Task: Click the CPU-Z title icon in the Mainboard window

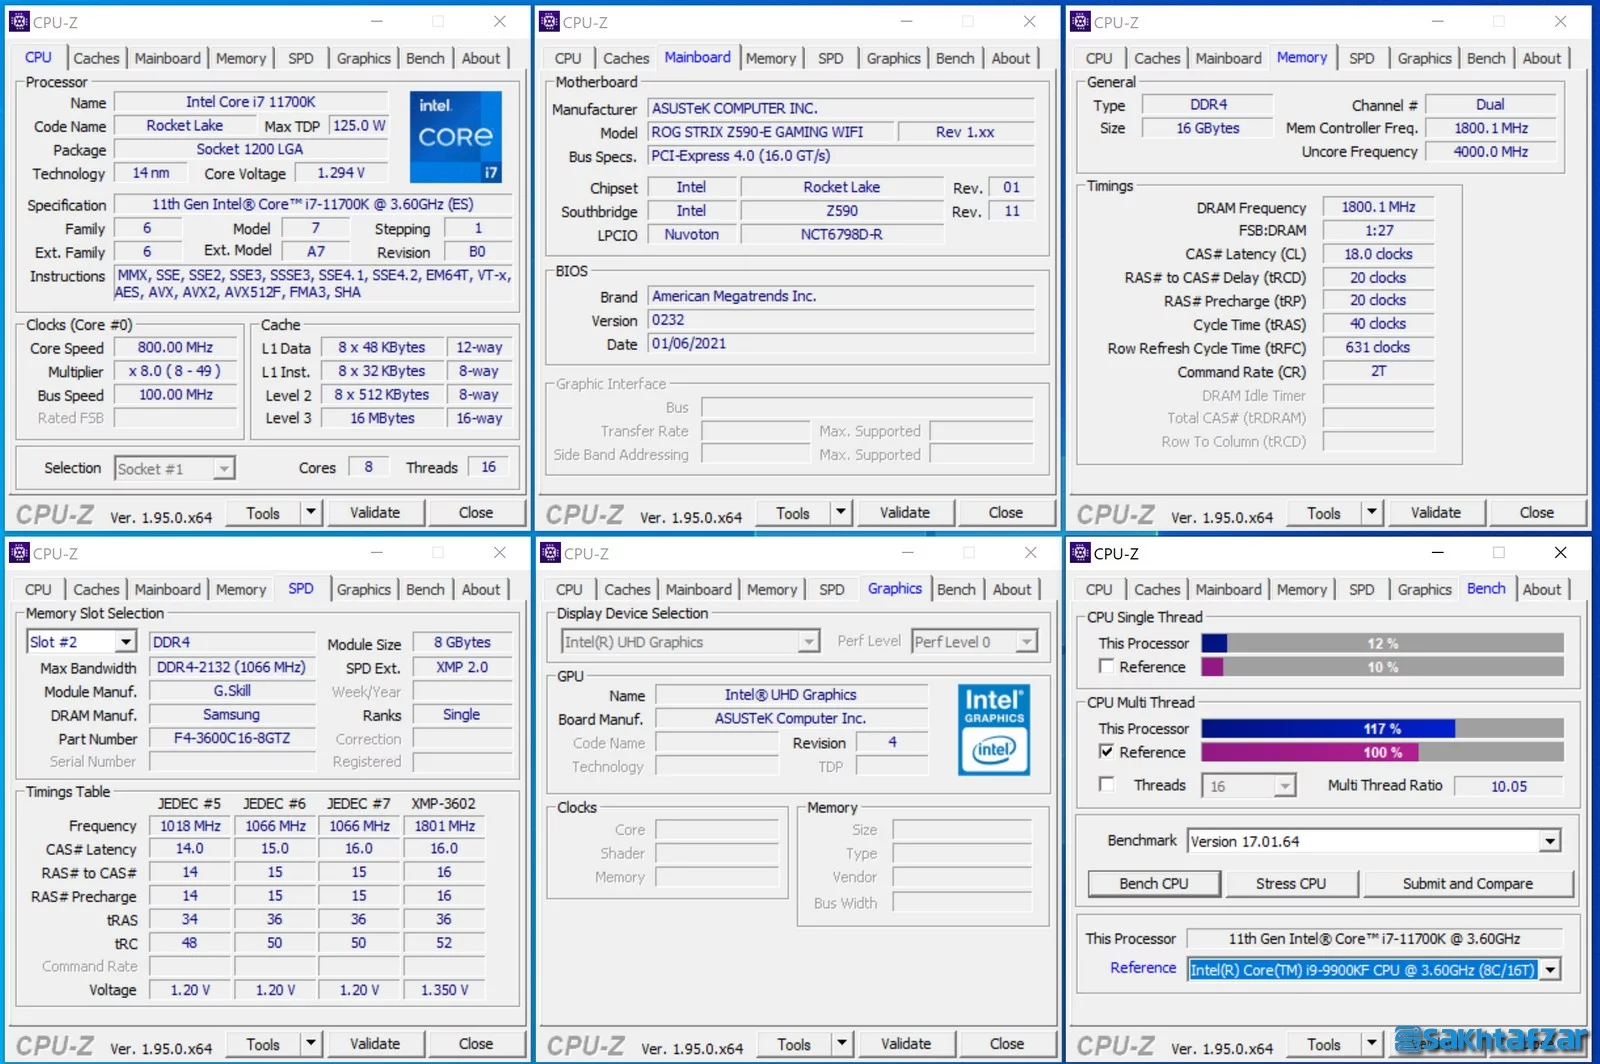Action: [x=549, y=21]
